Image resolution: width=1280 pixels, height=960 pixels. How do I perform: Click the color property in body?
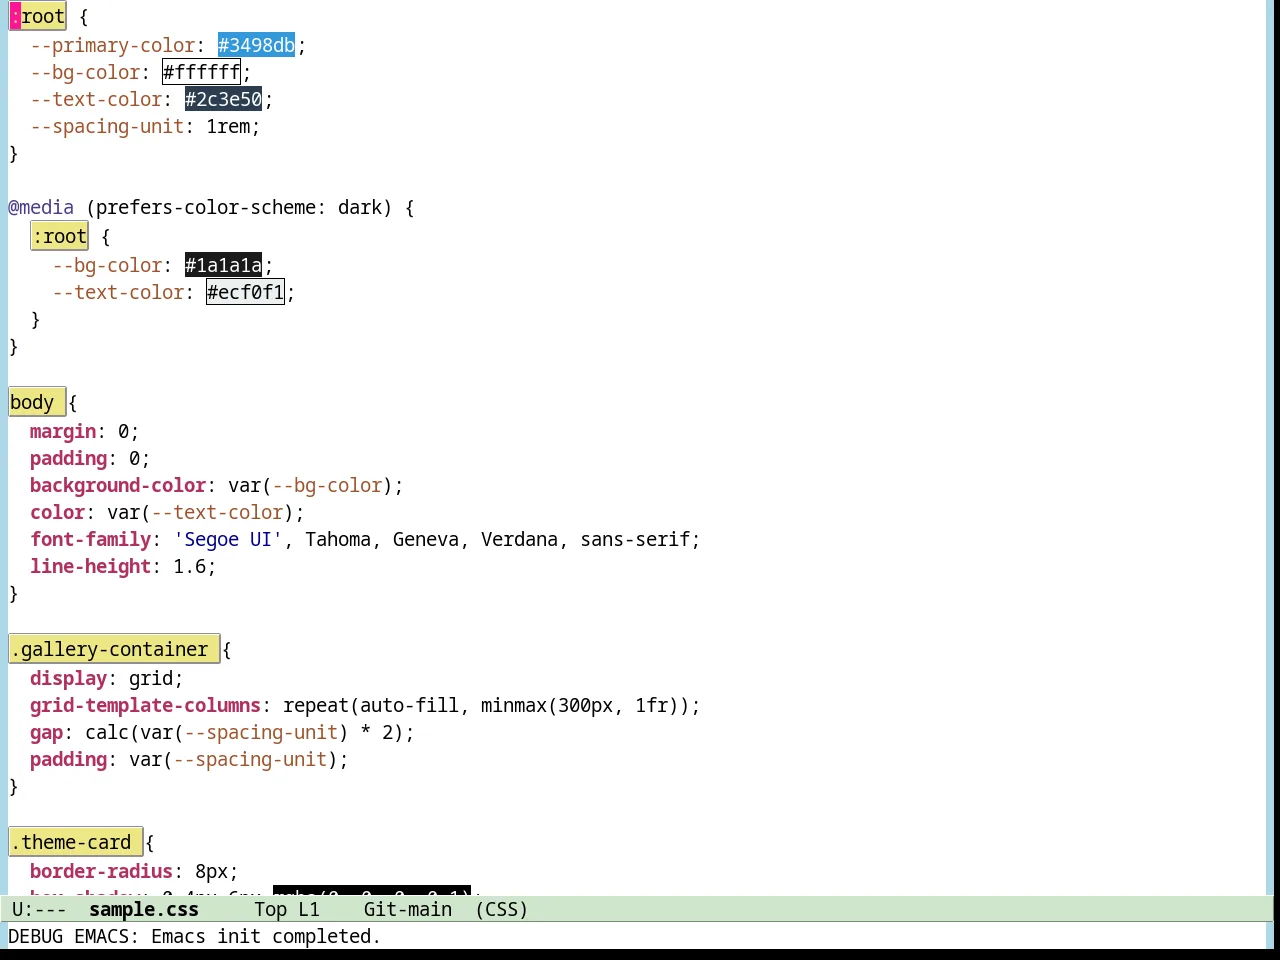click(57, 512)
